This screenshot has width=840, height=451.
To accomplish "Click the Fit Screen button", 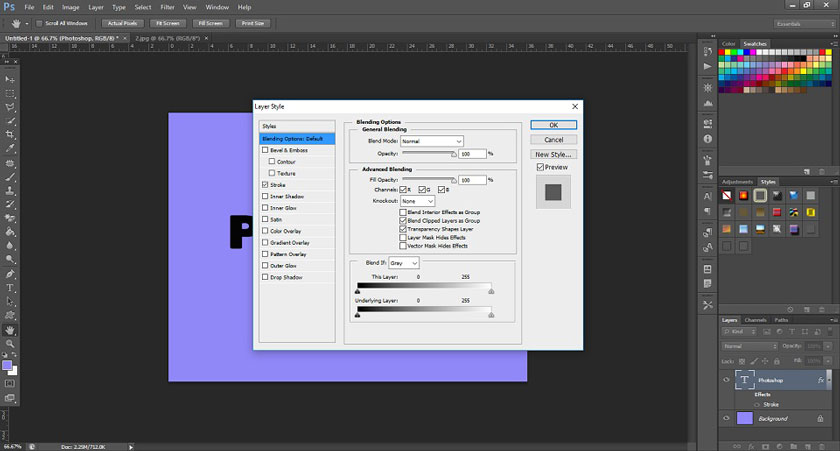I will coord(168,23).
